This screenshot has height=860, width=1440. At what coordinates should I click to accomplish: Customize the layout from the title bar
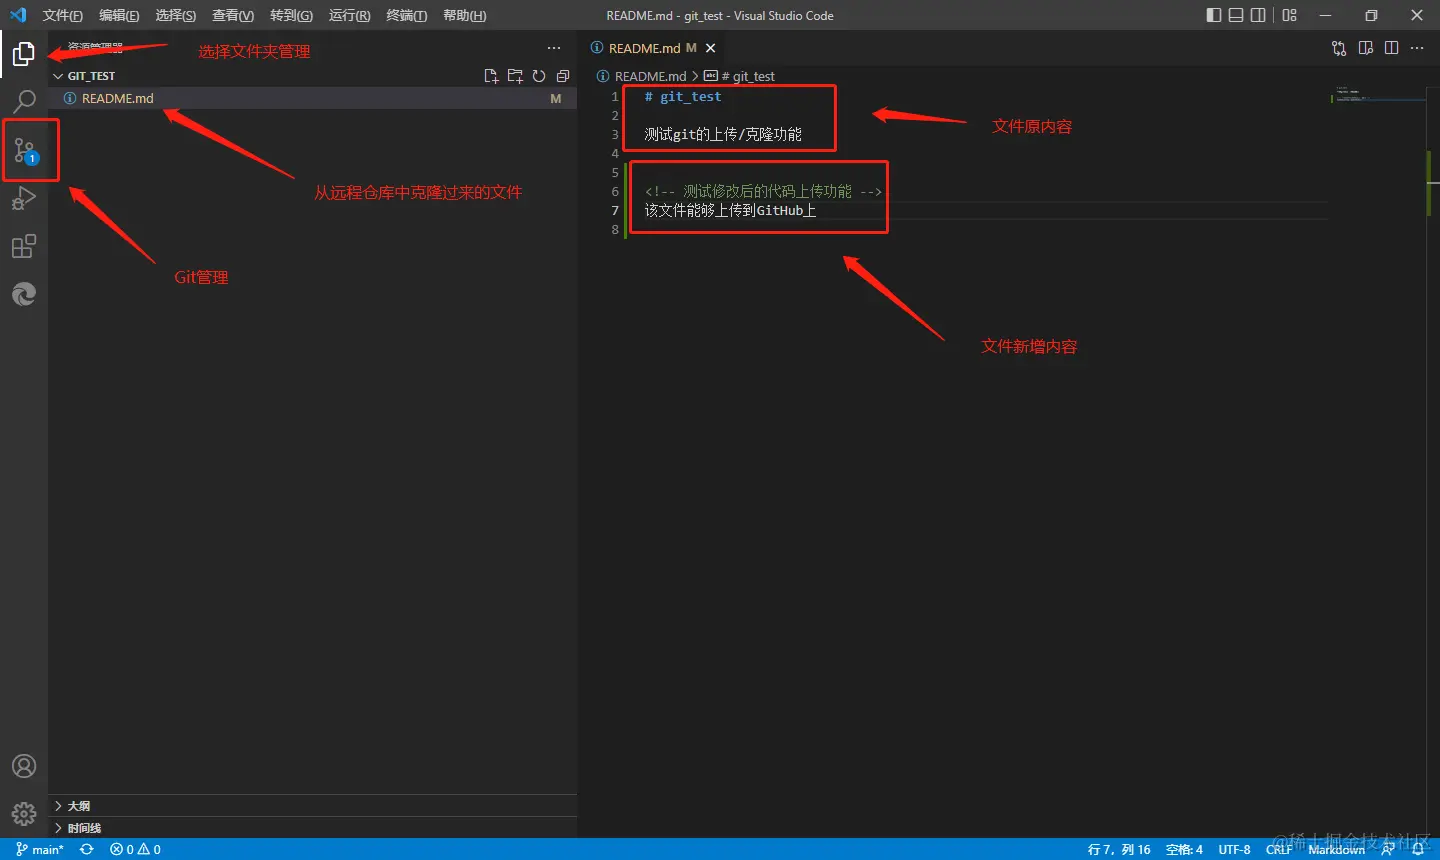(x=1290, y=15)
